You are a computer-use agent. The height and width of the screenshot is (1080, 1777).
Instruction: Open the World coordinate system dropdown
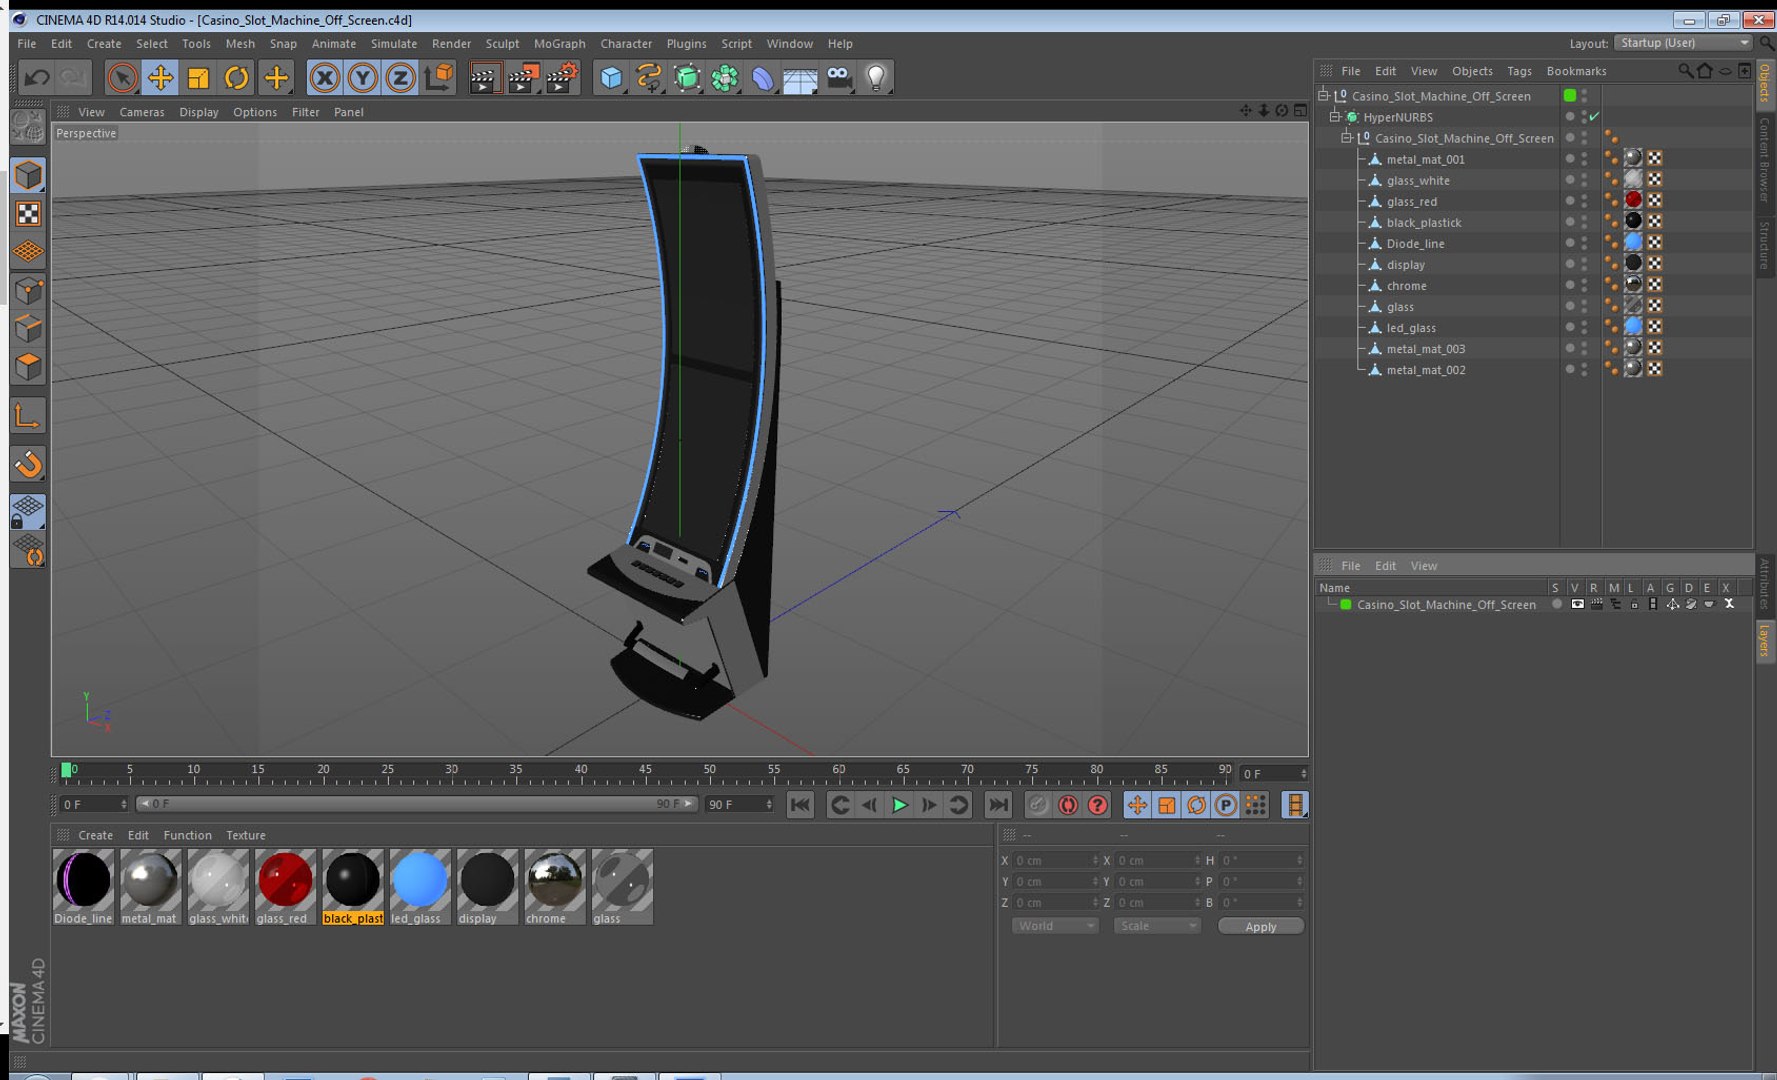pos(1055,926)
